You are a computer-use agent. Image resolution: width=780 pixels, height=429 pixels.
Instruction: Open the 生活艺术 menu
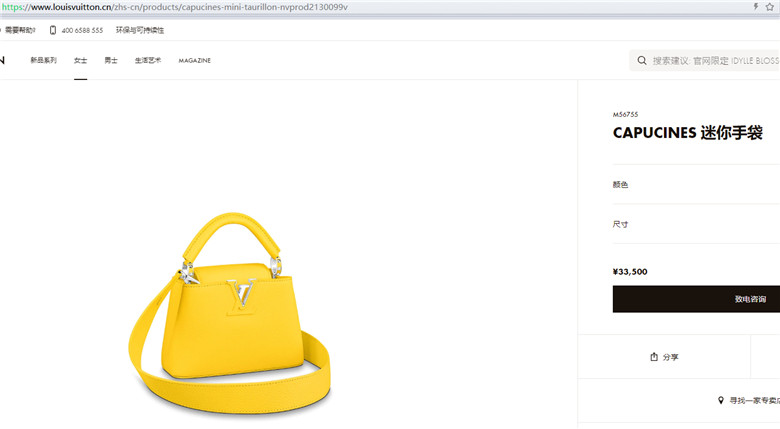[148, 60]
